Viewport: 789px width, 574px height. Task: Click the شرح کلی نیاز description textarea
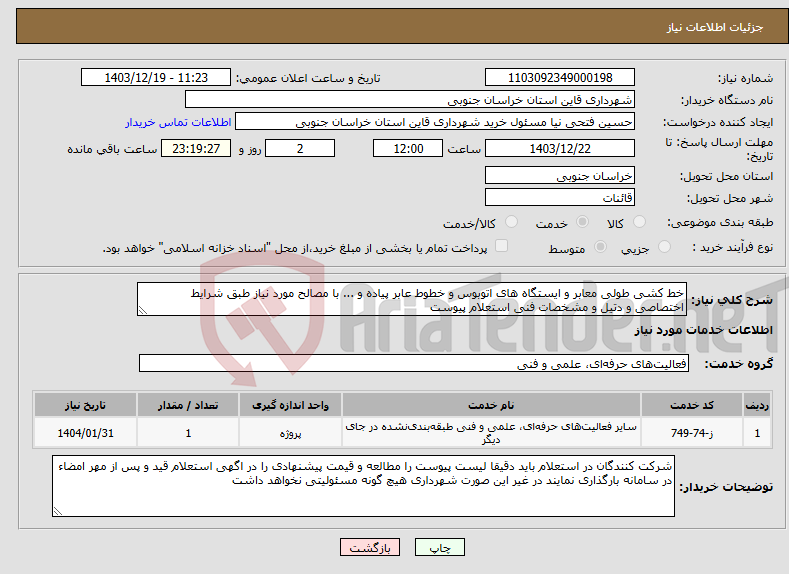412,299
